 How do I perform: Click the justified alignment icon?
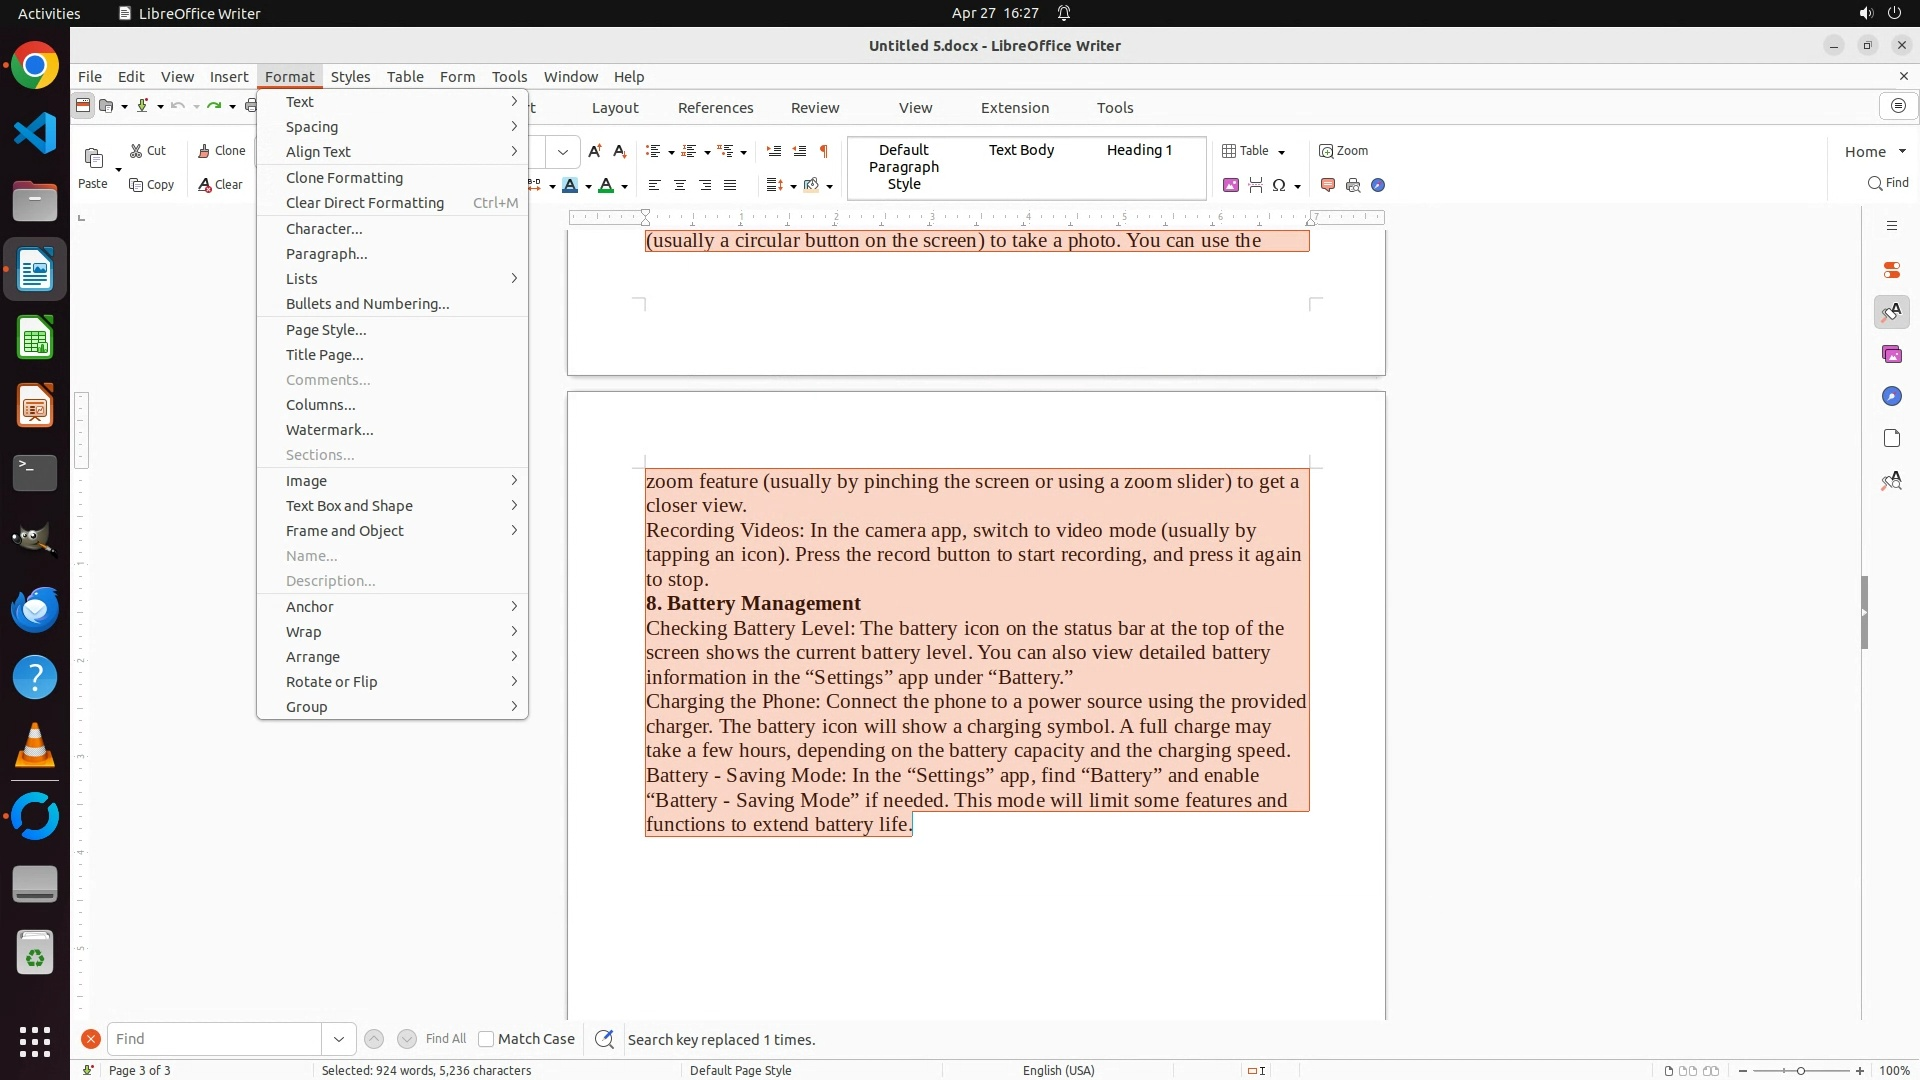[x=730, y=185]
